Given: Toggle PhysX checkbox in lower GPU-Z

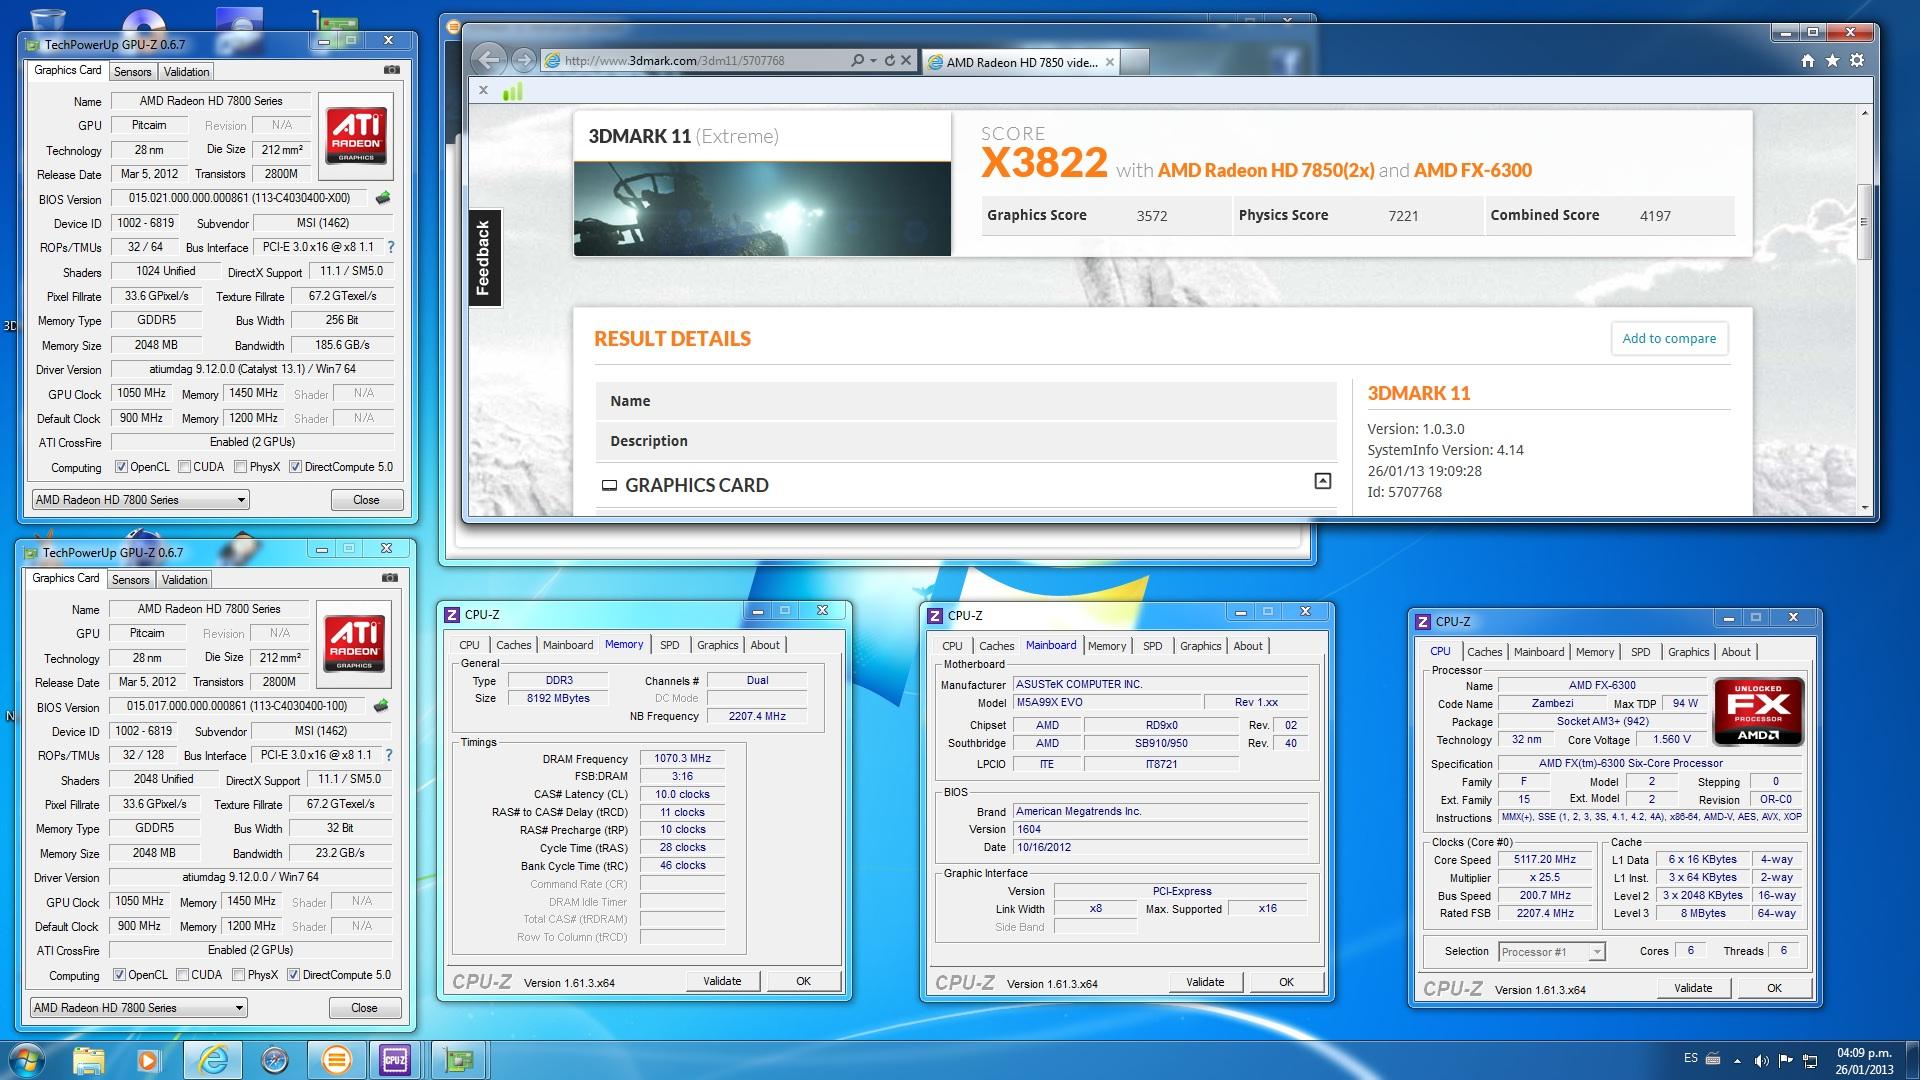Looking at the screenshot, I should [239, 975].
